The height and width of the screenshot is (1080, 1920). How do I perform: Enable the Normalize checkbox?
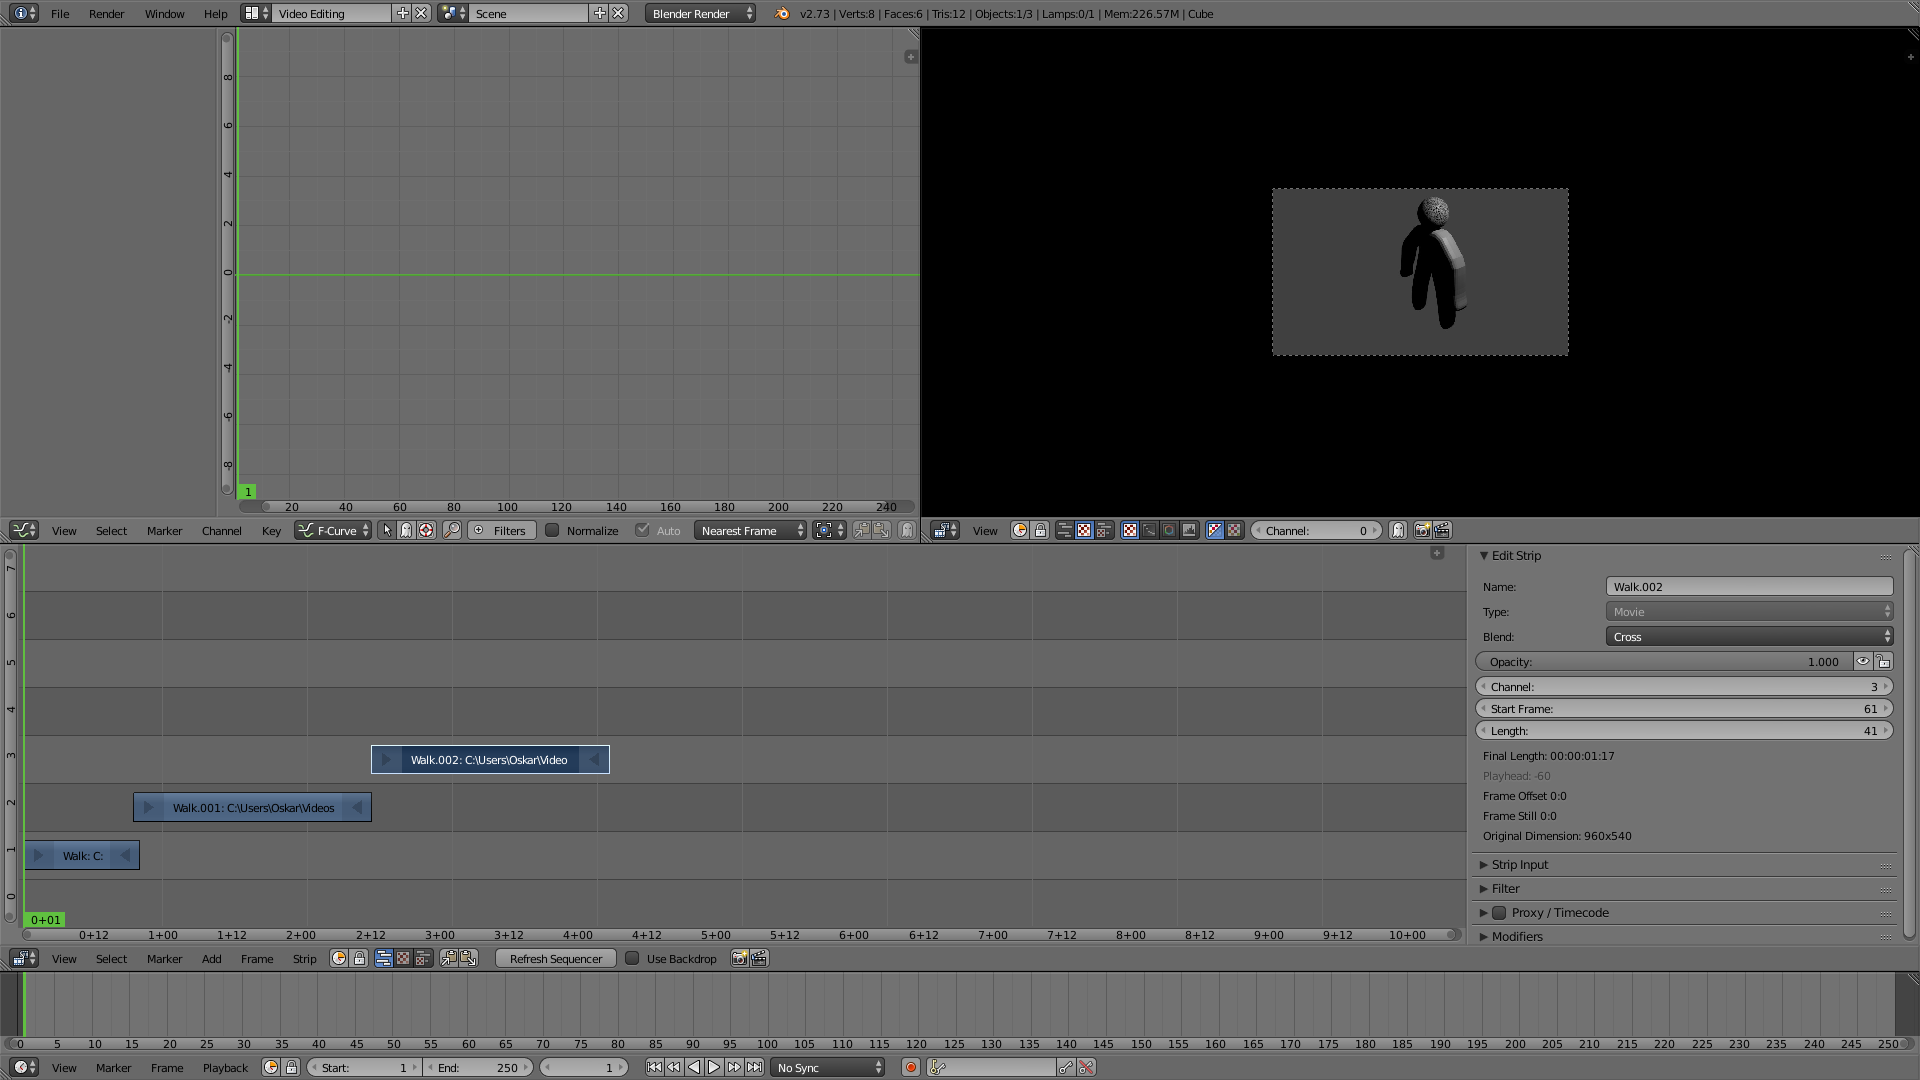coord(552,530)
